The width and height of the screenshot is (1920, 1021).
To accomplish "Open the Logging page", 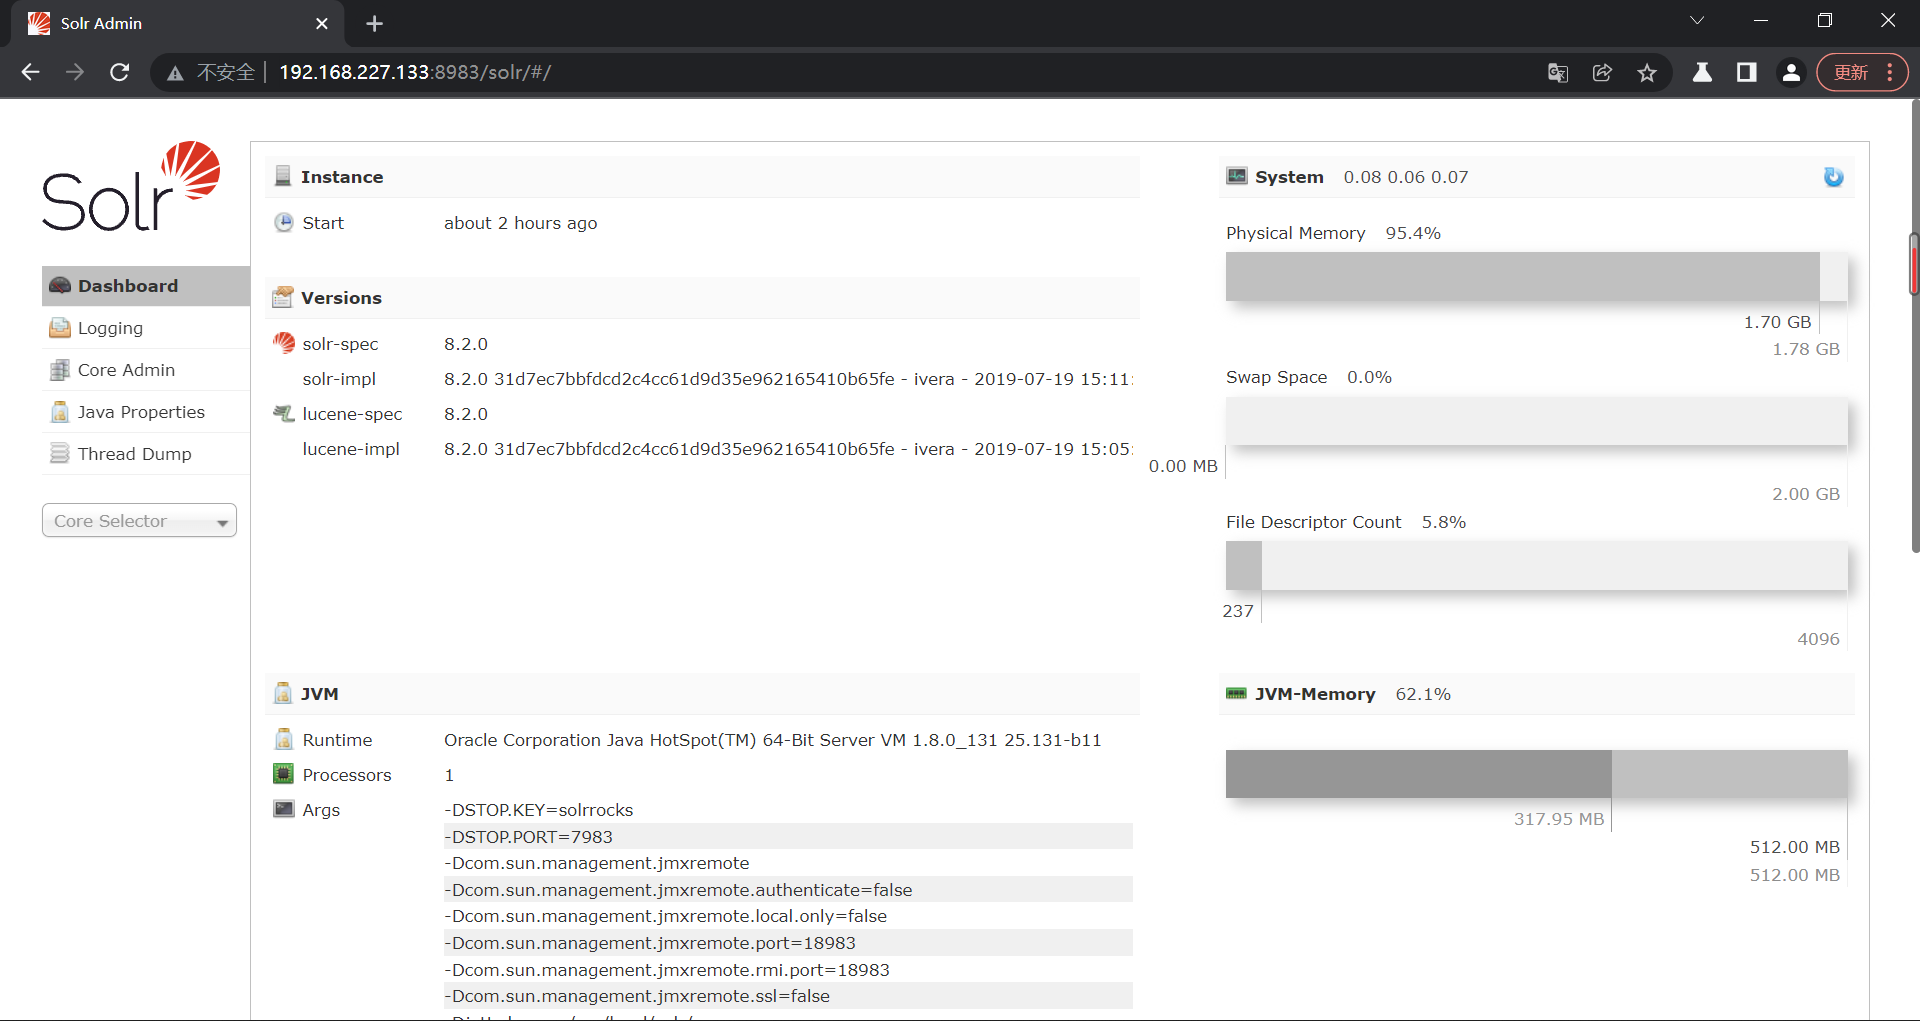I will click(x=146, y=328).
